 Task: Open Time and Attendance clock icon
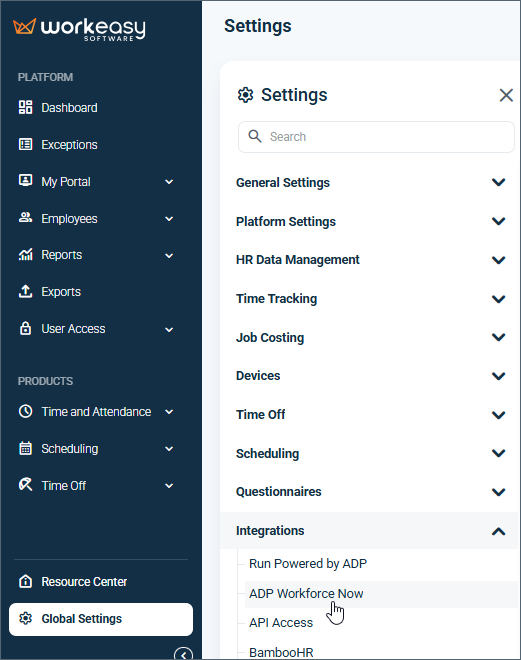coord(25,411)
